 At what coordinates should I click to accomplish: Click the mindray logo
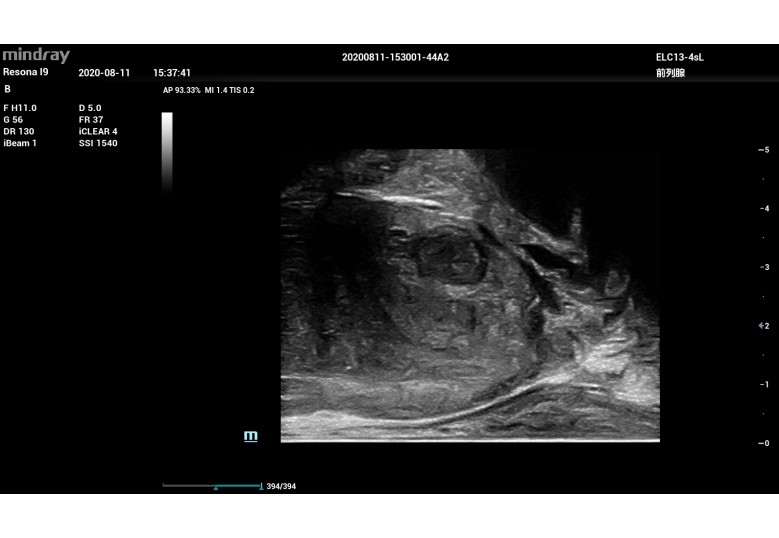[x=36, y=55]
